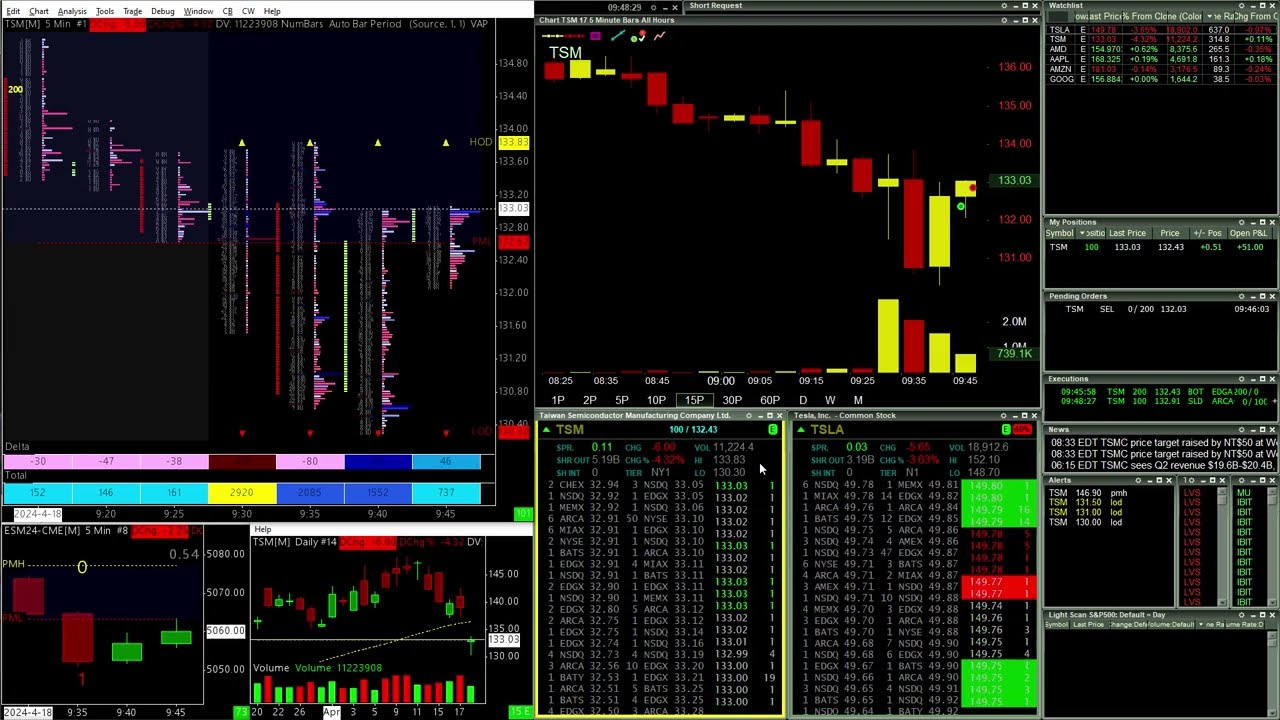Open settings gear of My Positions panel
Viewport: 1280px width, 720px height.
1241,222
